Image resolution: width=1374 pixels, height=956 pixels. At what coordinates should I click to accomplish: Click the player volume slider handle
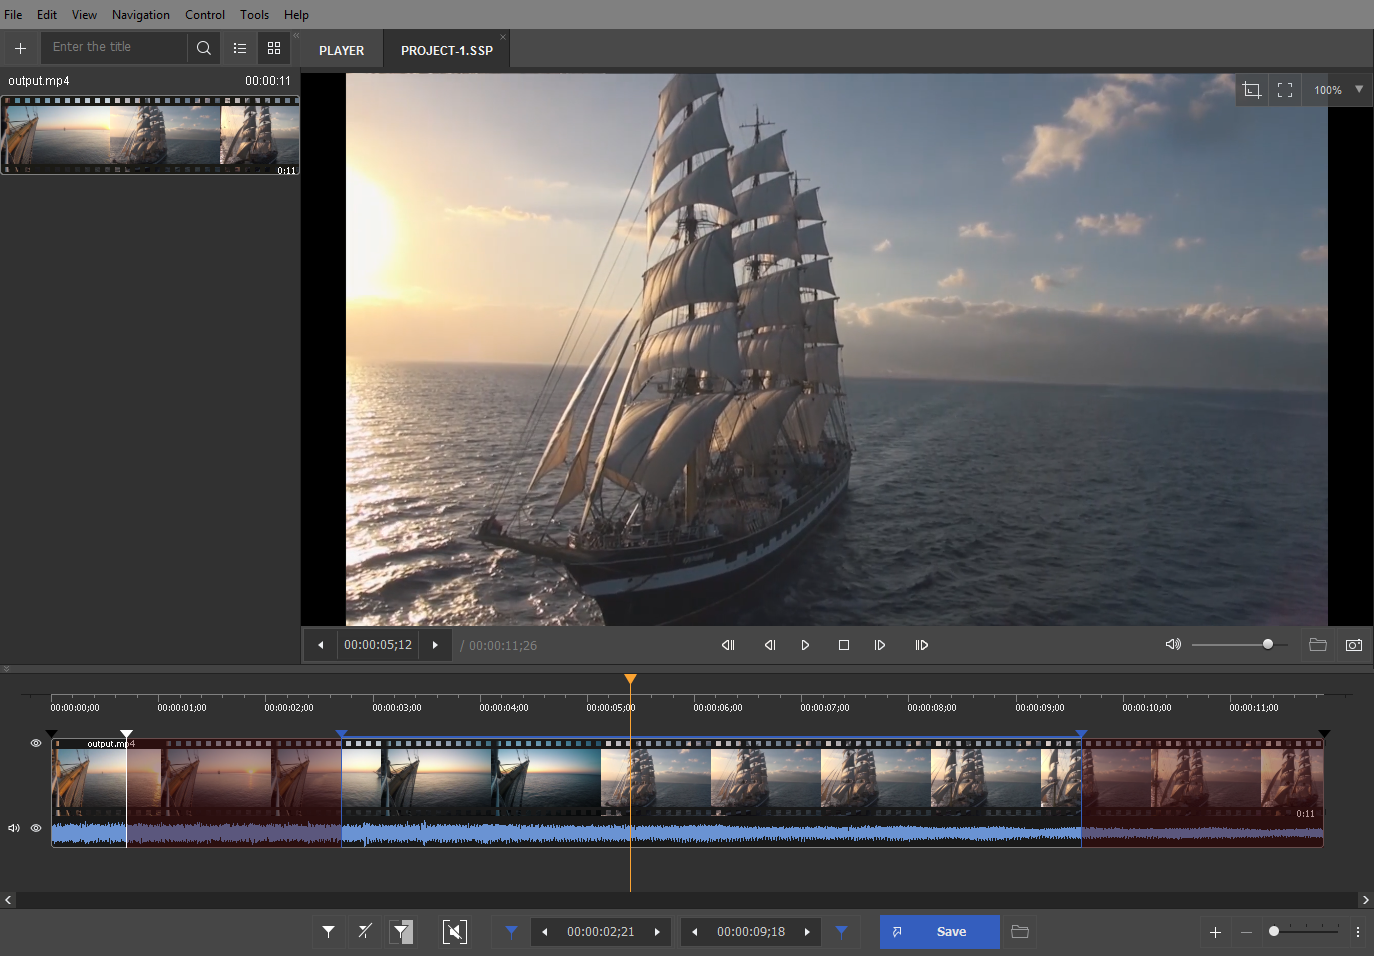coord(1268,645)
